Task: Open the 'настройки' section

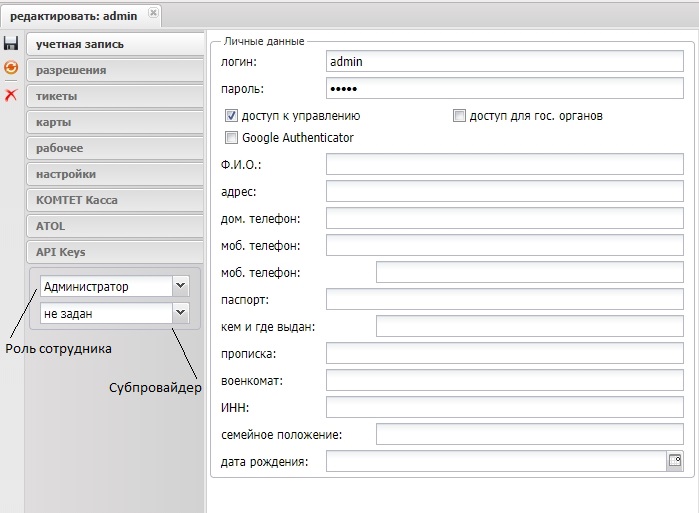Action: coord(114,174)
